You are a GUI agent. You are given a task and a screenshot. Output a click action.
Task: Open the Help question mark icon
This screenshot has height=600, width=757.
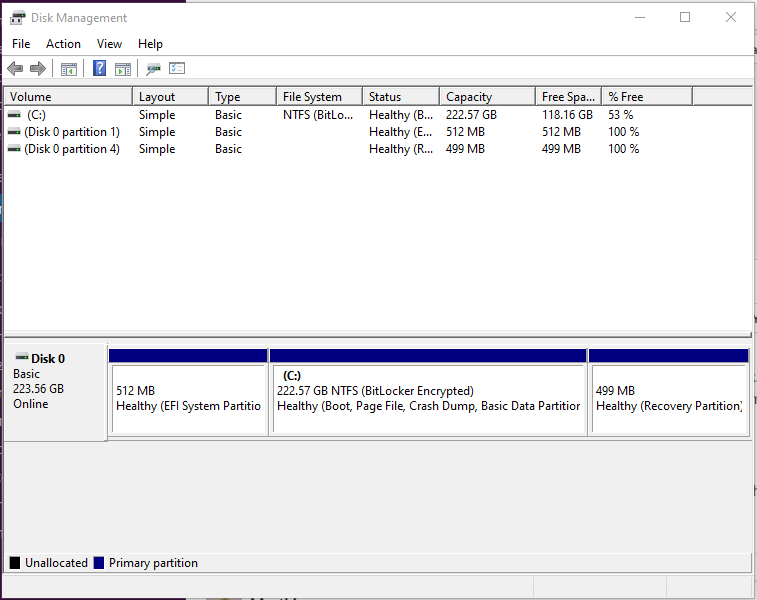pyautogui.click(x=99, y=68)
